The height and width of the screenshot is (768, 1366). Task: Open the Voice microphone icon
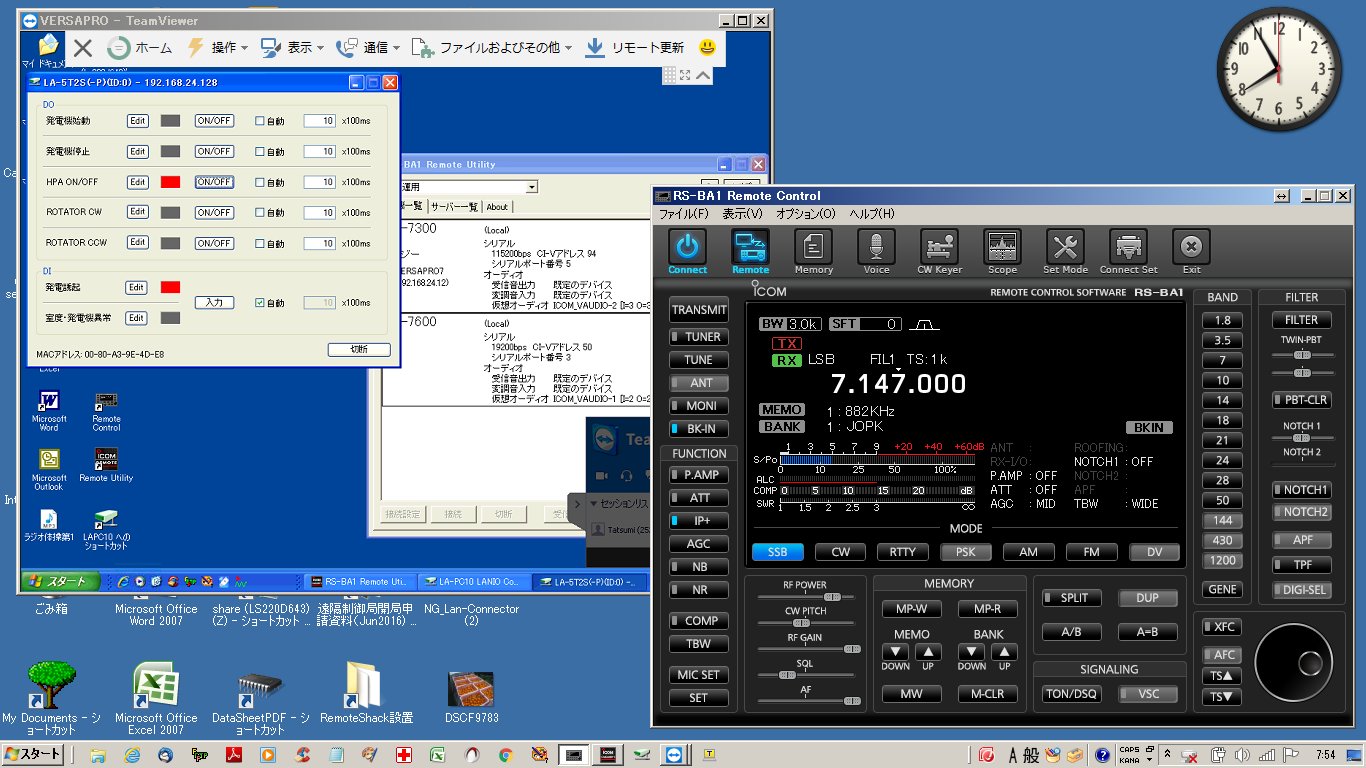pos(876,247)
